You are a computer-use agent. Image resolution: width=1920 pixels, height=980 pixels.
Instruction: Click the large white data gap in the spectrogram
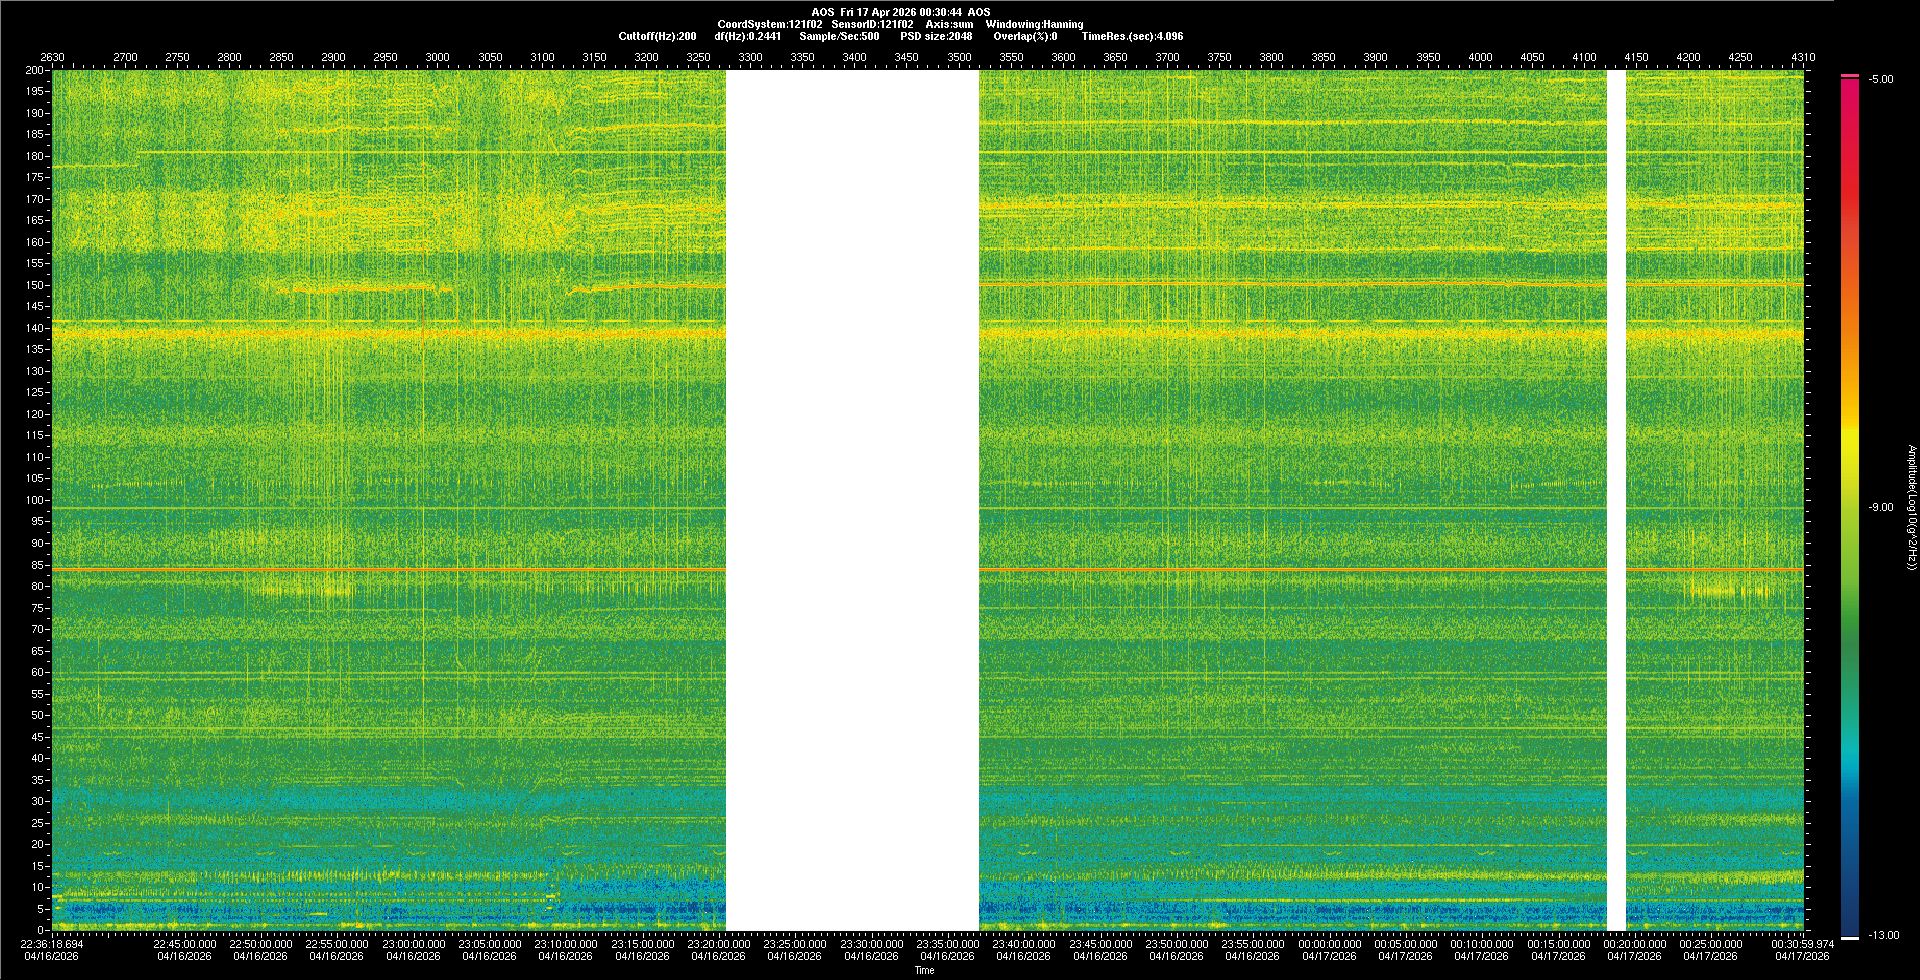(x=852, y=500)
